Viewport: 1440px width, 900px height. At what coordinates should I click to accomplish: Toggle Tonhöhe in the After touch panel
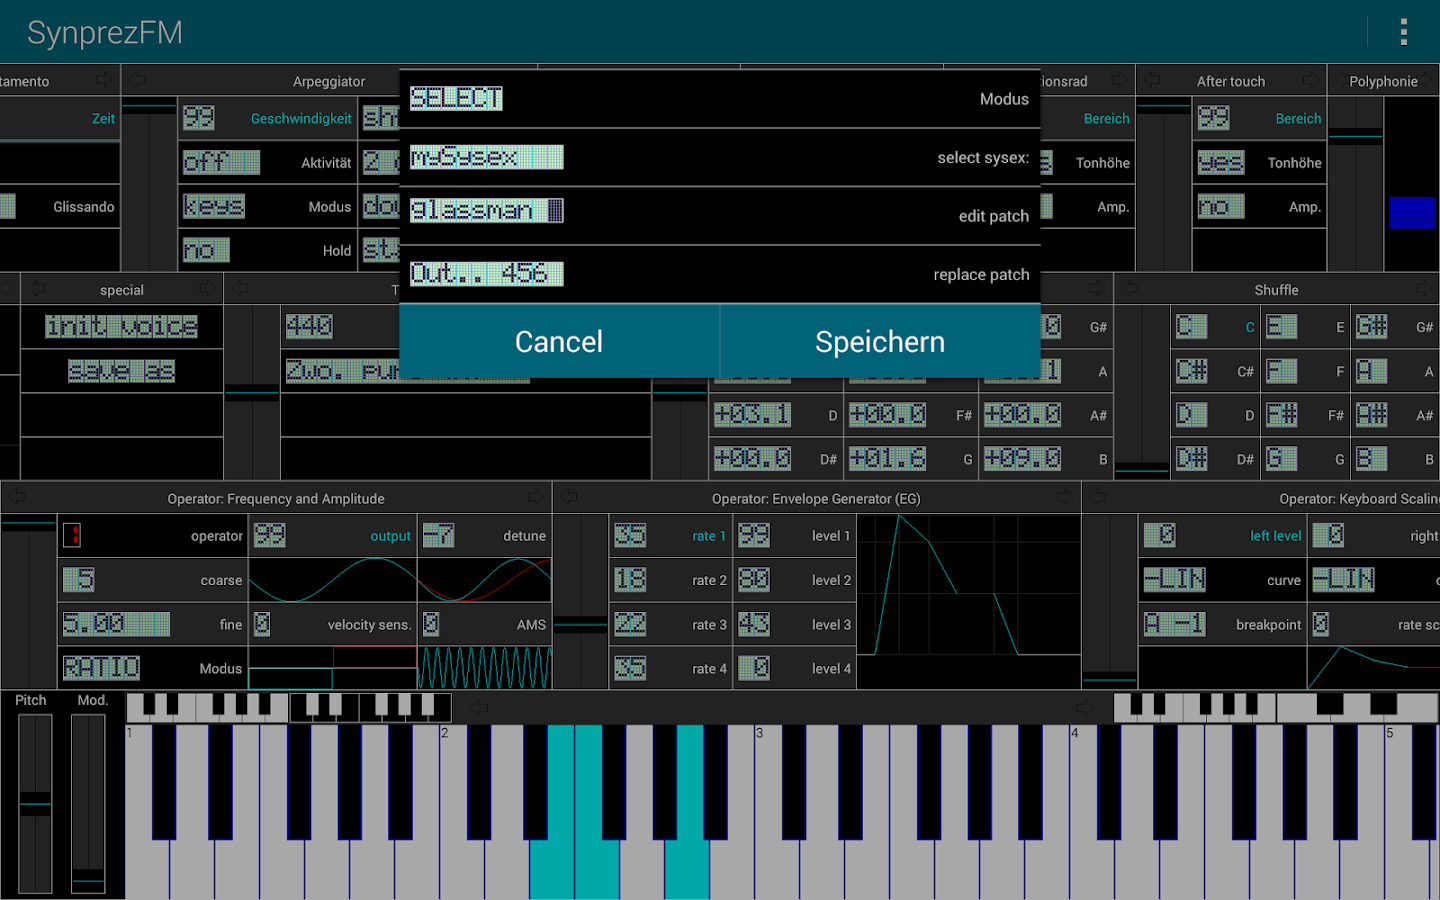1221,162
